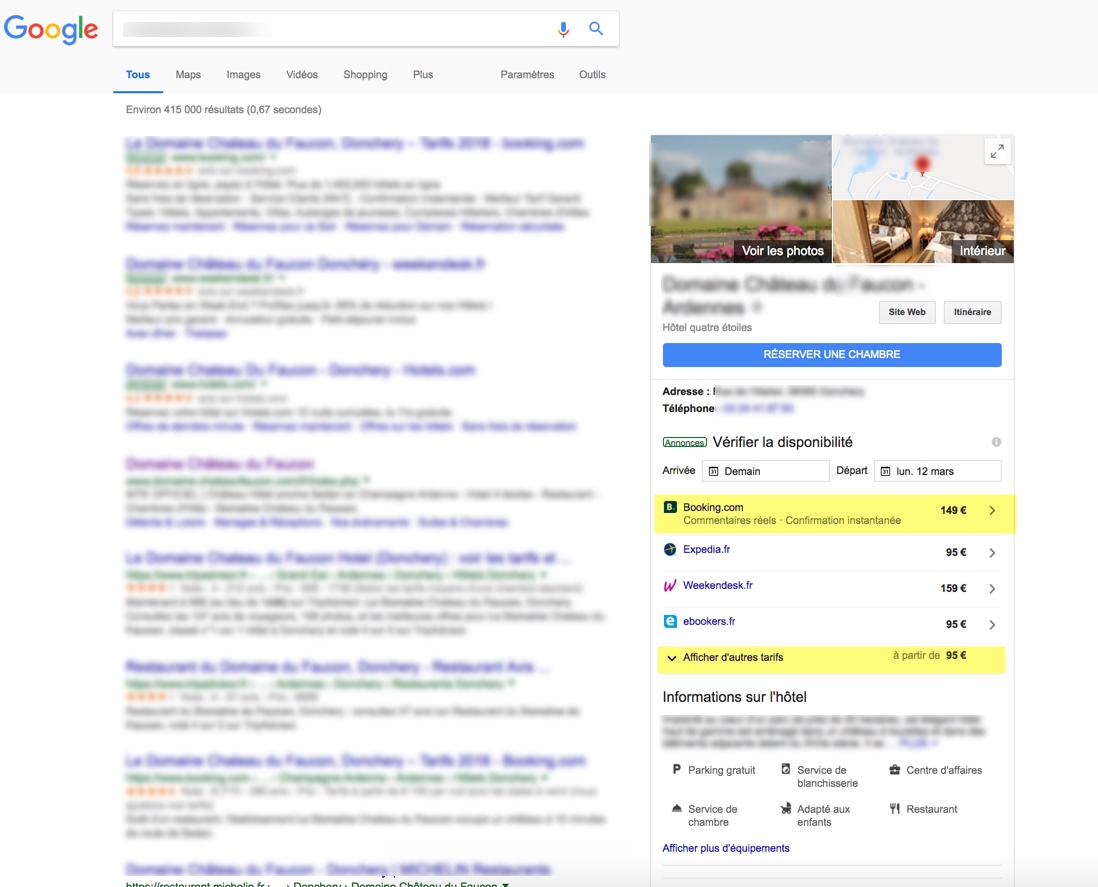Click the map fullscreen expand icon
The image size is (1098, 887).
996,152
